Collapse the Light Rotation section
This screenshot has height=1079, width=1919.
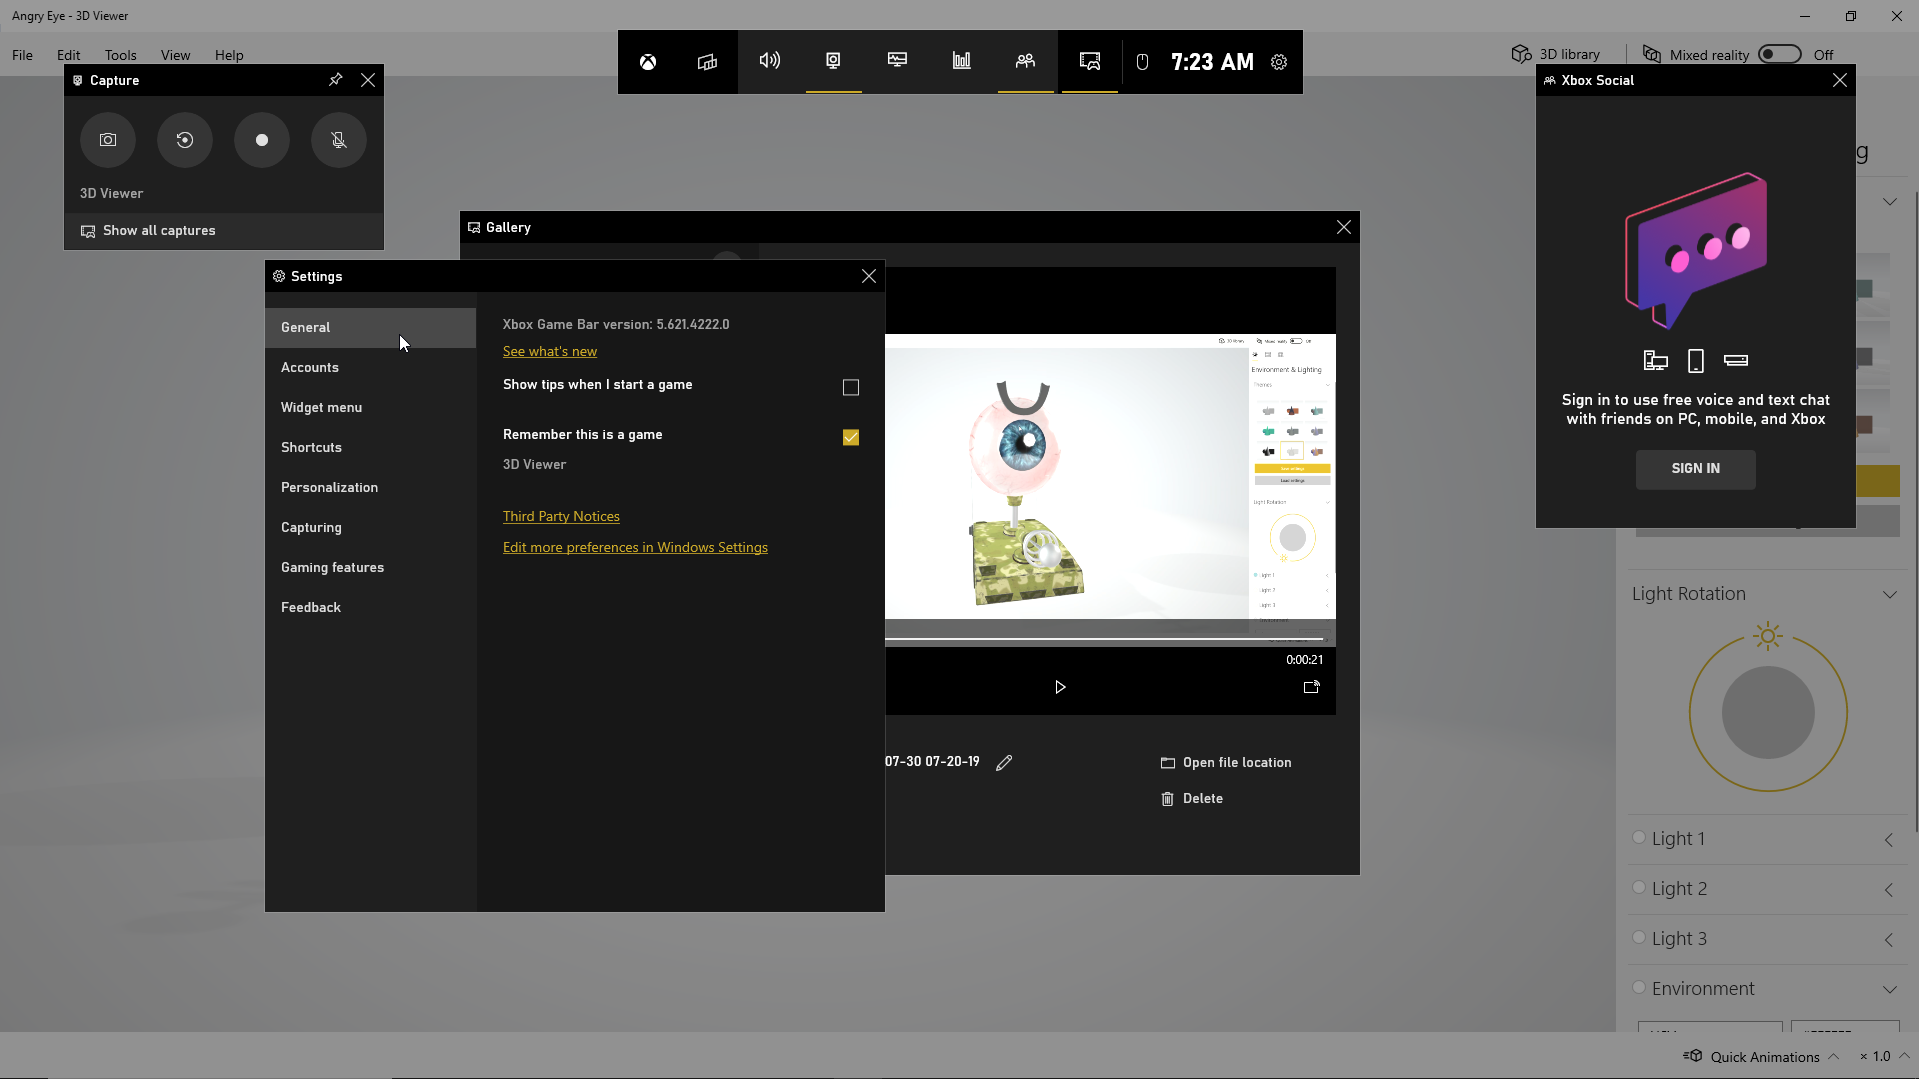coord(1890,595)
